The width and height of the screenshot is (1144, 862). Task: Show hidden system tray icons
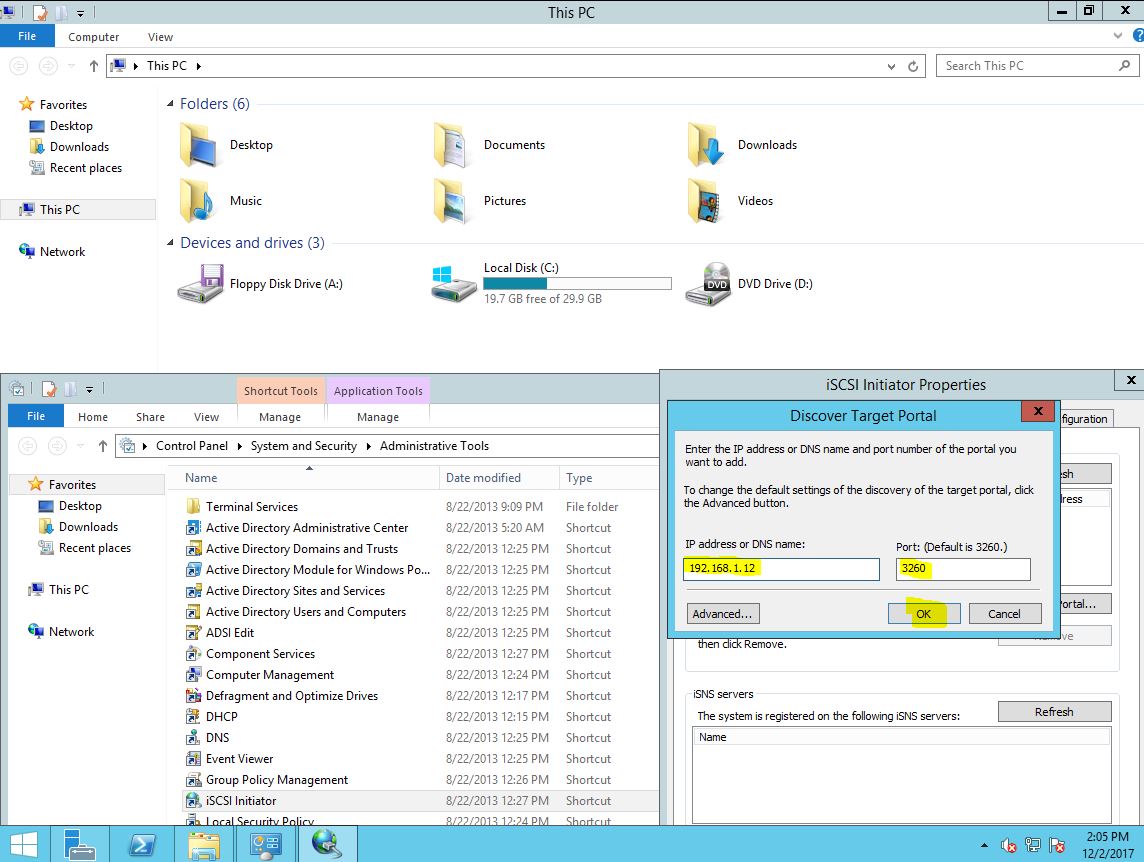coord(985,845)
